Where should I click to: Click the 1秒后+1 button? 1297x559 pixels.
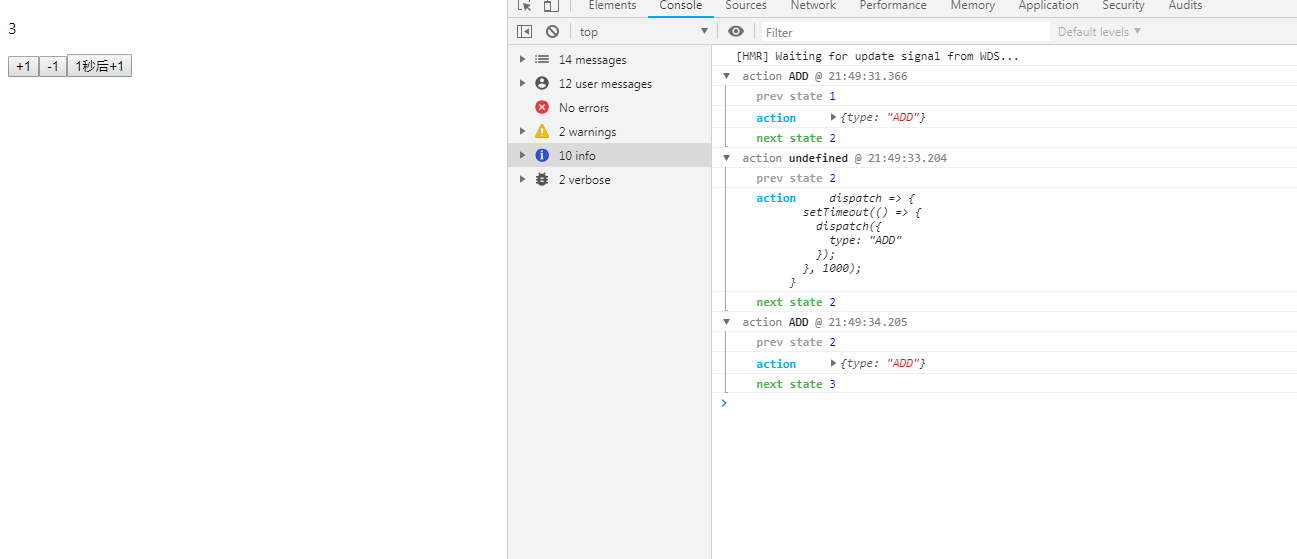click(x=99, y=66)
